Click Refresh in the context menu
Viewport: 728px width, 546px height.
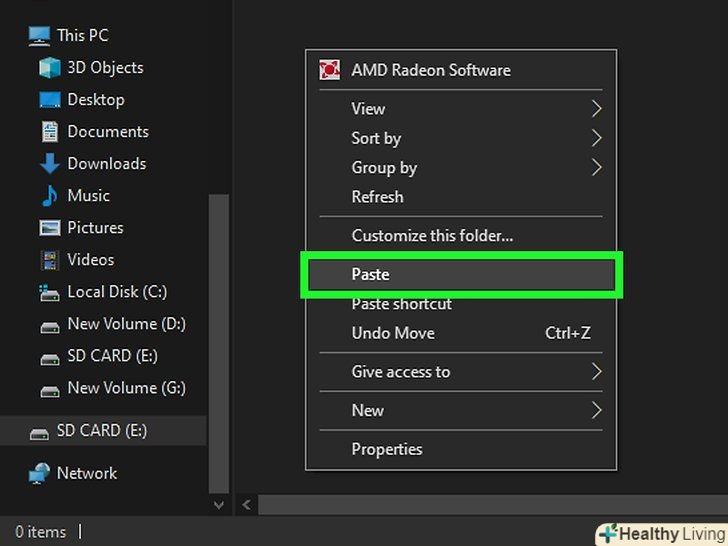pyautogui.click(x=378, y=197)
